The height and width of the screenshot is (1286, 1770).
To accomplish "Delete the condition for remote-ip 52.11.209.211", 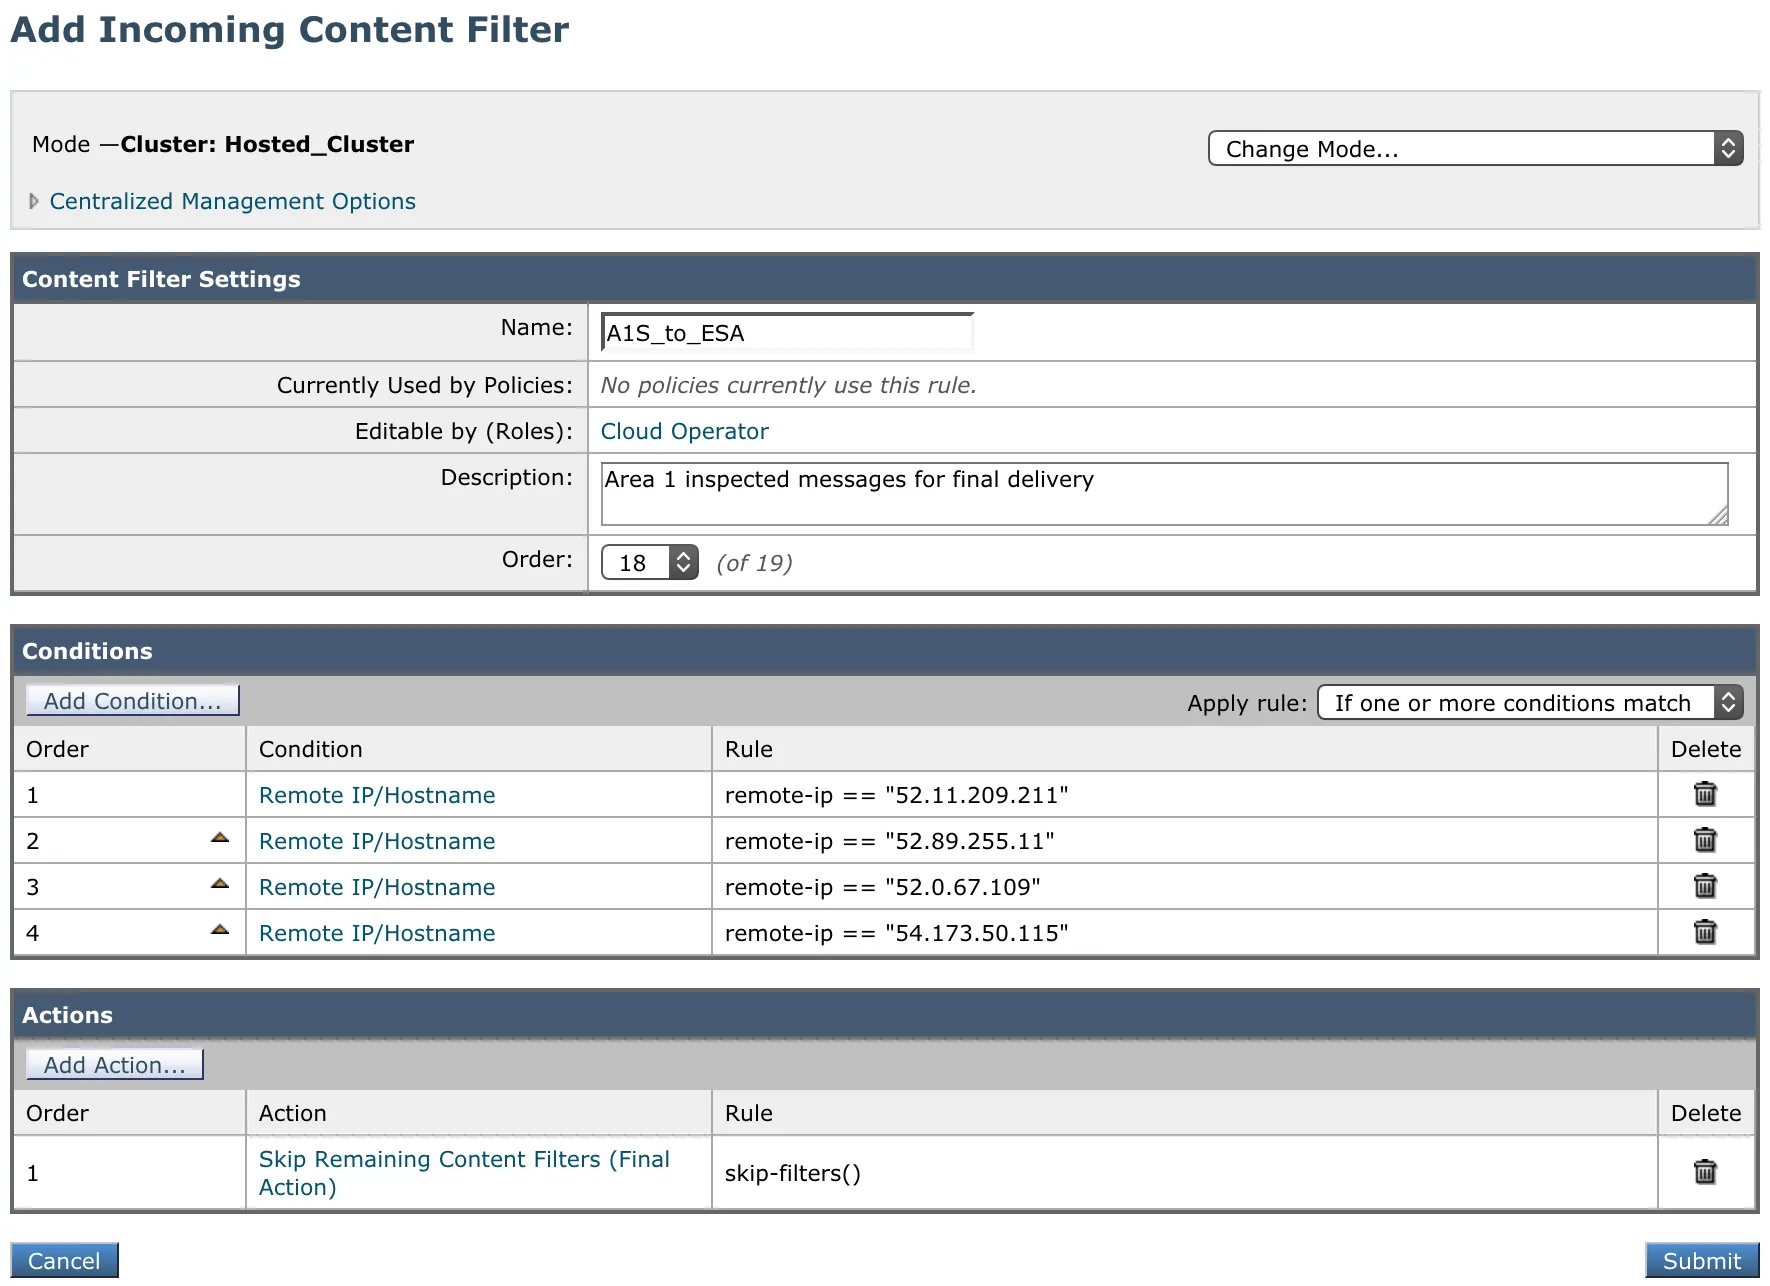I will click(1705, 794).
